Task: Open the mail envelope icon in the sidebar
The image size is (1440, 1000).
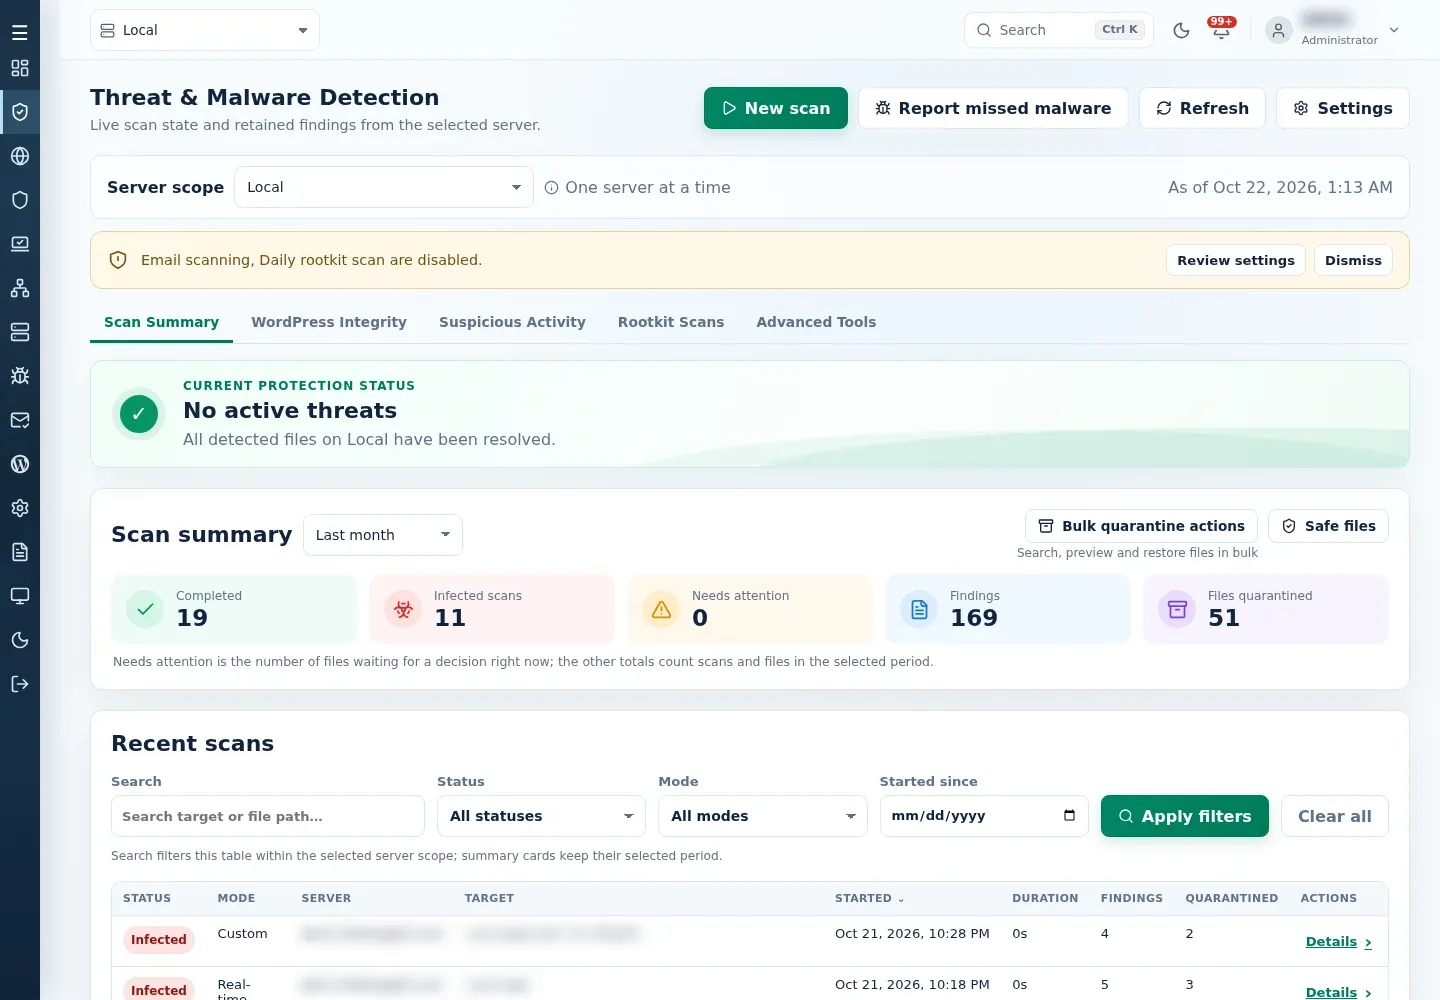Action: pyautogui.click(x=20, y=420)
